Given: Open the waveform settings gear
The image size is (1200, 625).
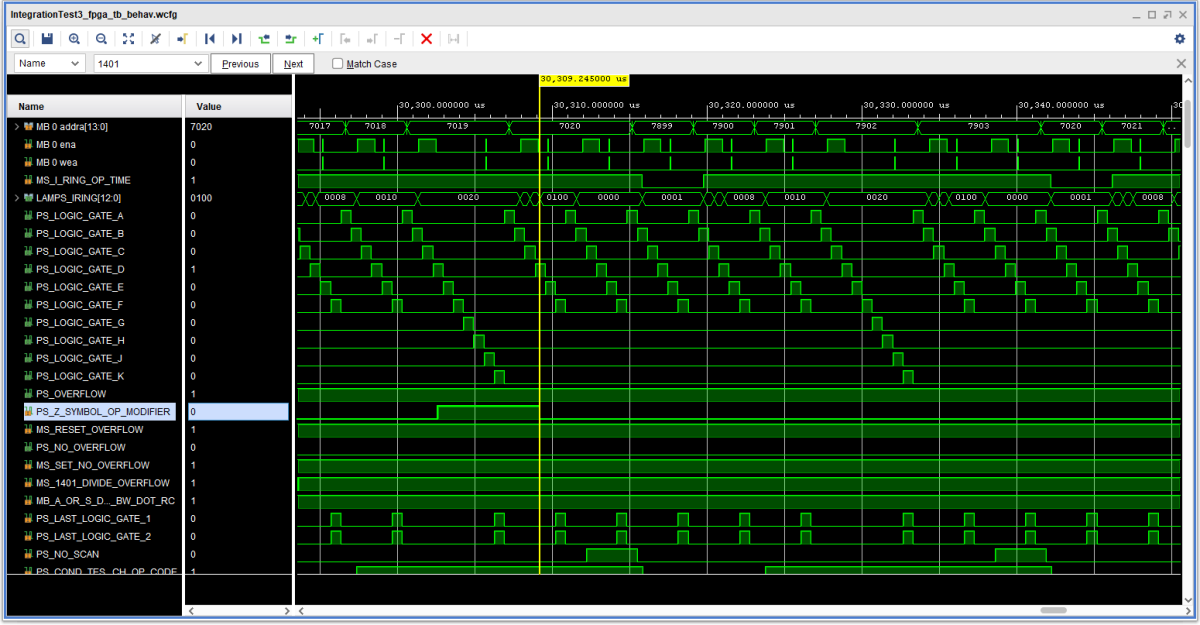Looking at the screenshot, I should click(1180, 38).
